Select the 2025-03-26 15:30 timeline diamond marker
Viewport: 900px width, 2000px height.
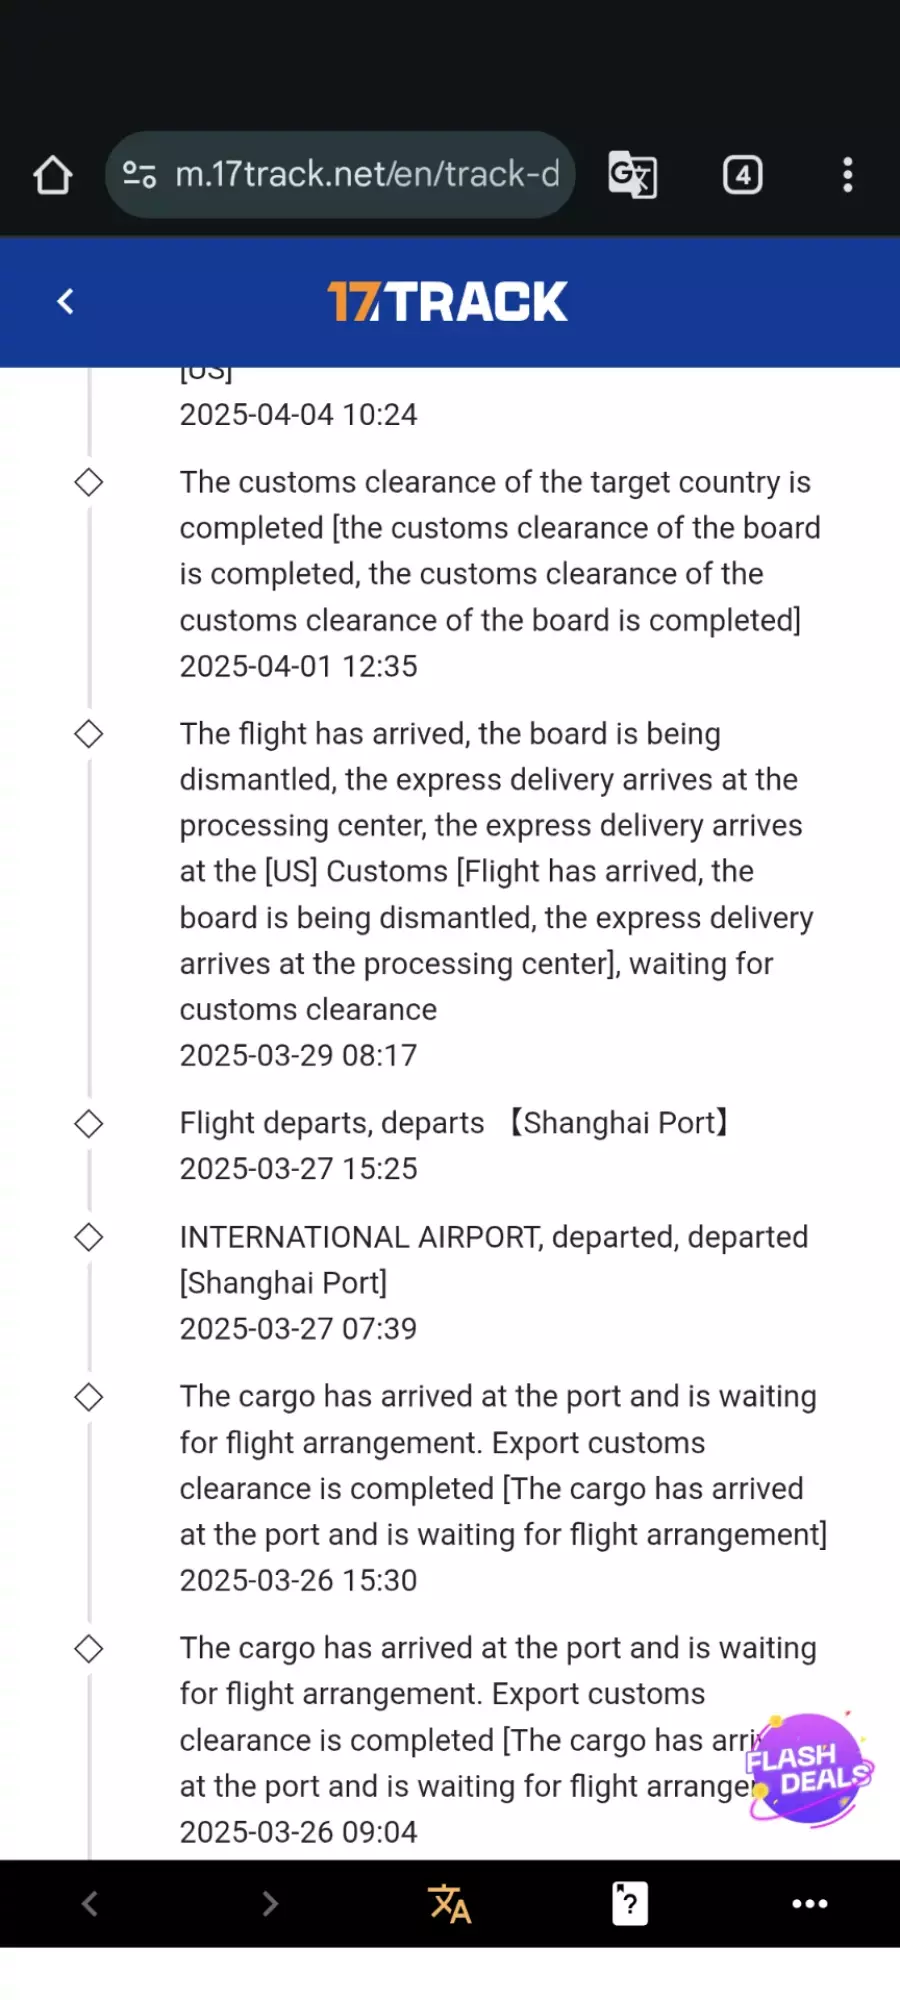click(x=89, y=1397)
